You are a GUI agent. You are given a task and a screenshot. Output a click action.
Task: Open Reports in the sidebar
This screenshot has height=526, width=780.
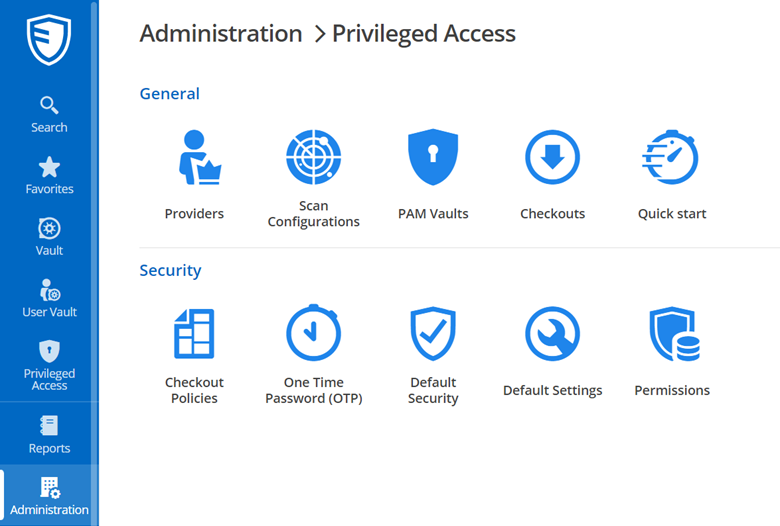49,435
